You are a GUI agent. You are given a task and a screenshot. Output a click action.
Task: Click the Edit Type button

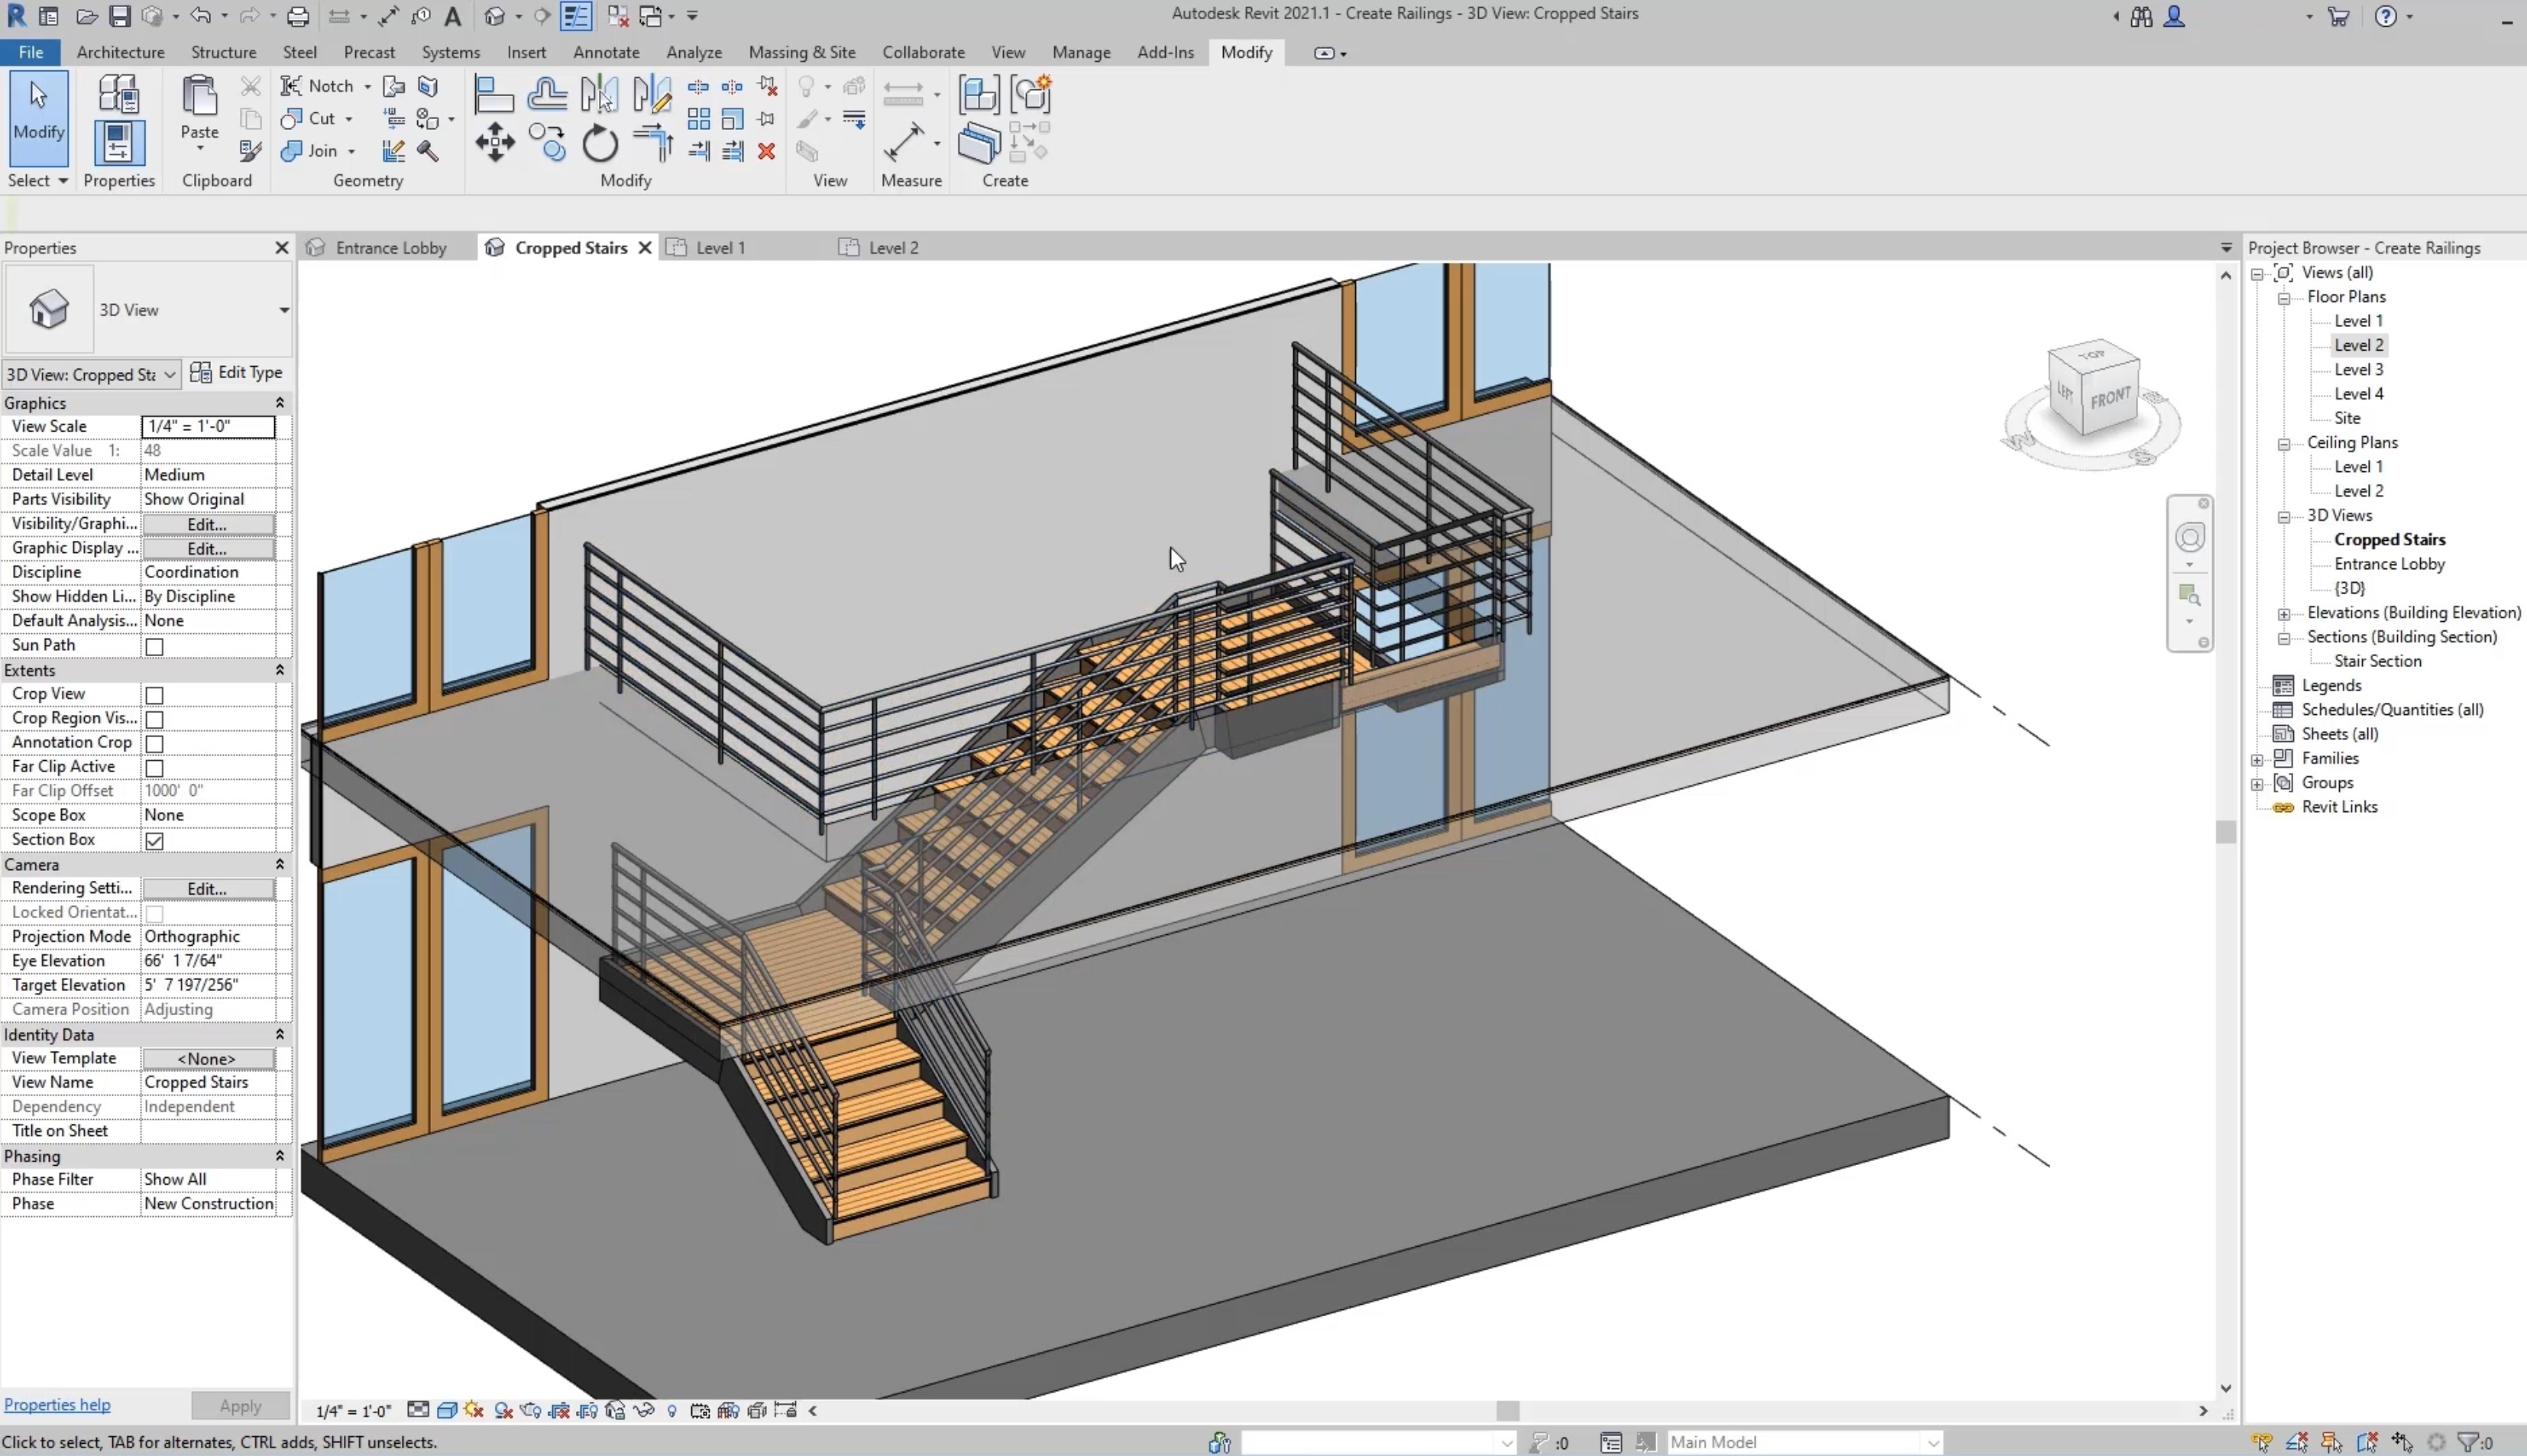point(237,372)
